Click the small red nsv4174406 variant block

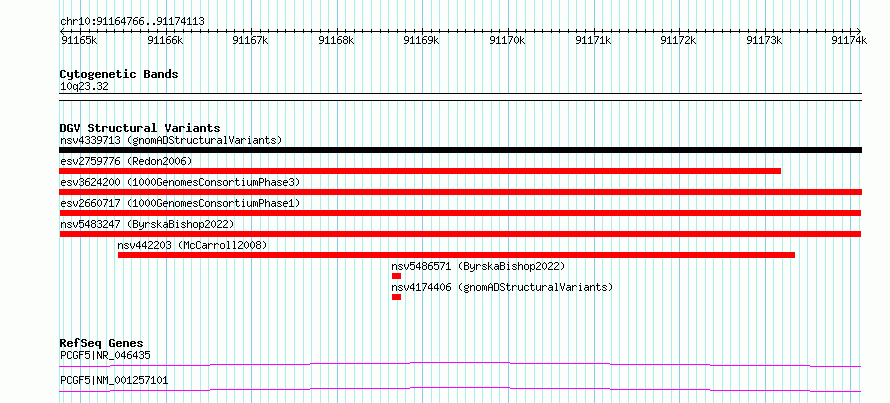(396, 297)
